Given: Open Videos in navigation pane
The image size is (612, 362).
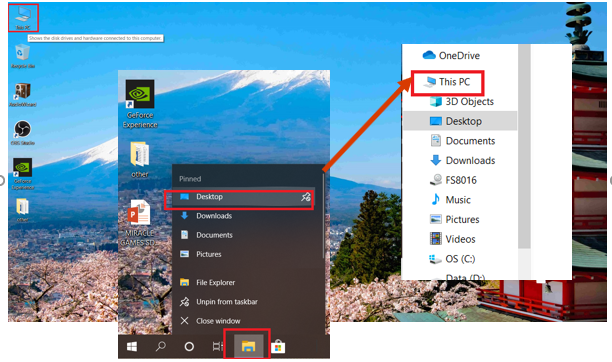Looking at the screenshot, I should (452, 239).
